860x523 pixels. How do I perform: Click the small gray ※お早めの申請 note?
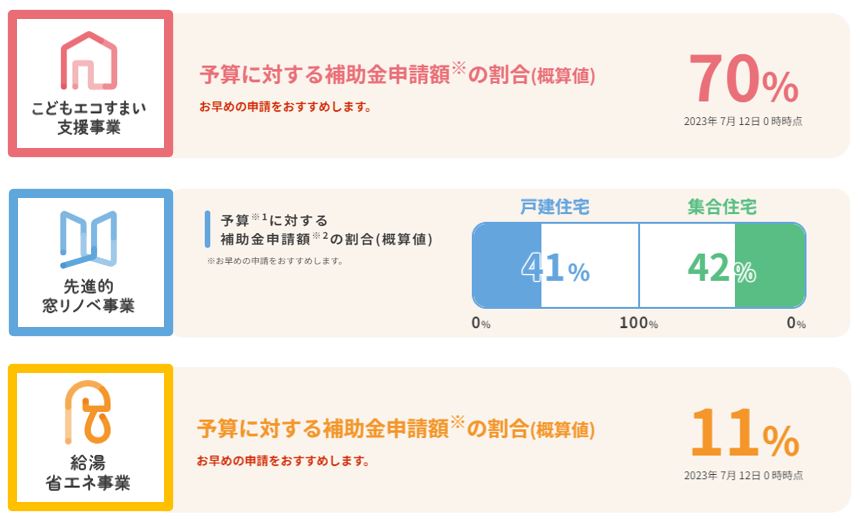pos(274,261)
